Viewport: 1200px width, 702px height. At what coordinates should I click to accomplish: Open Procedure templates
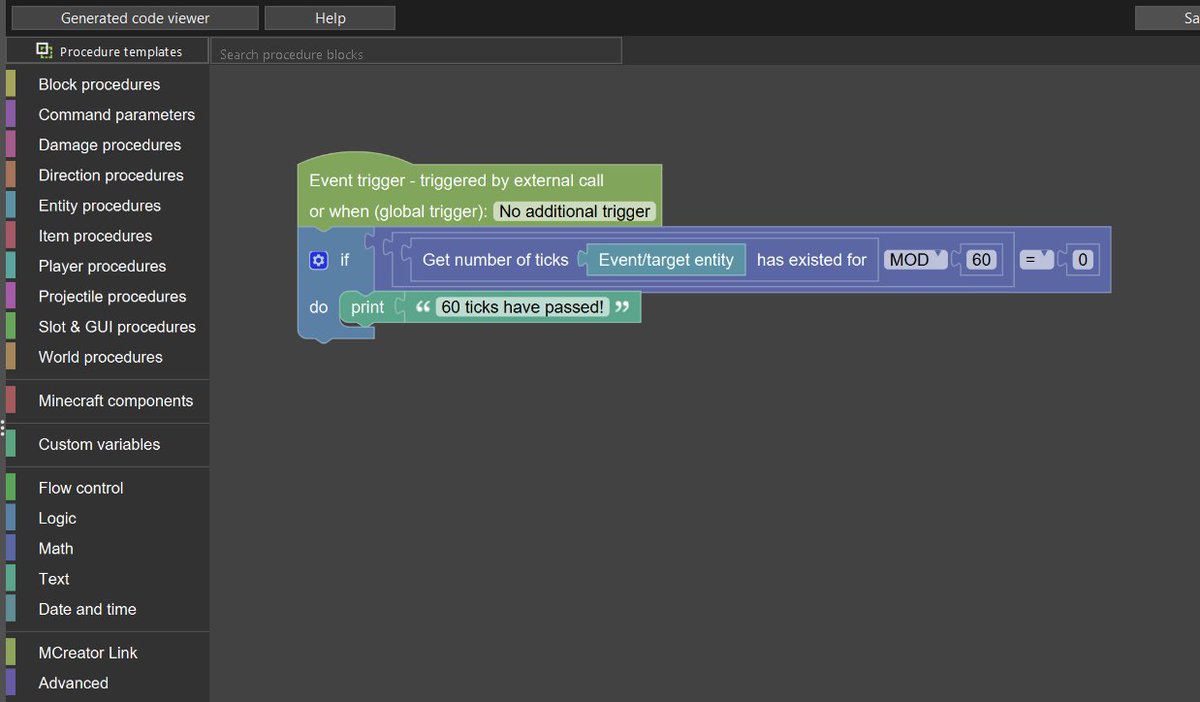109,51
